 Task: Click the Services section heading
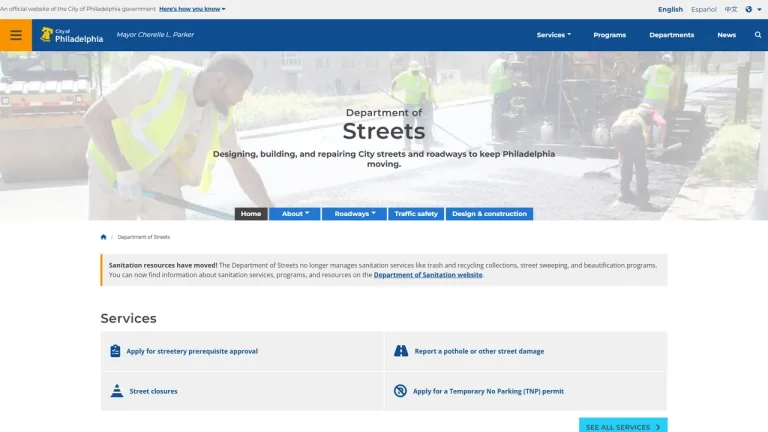128,318
